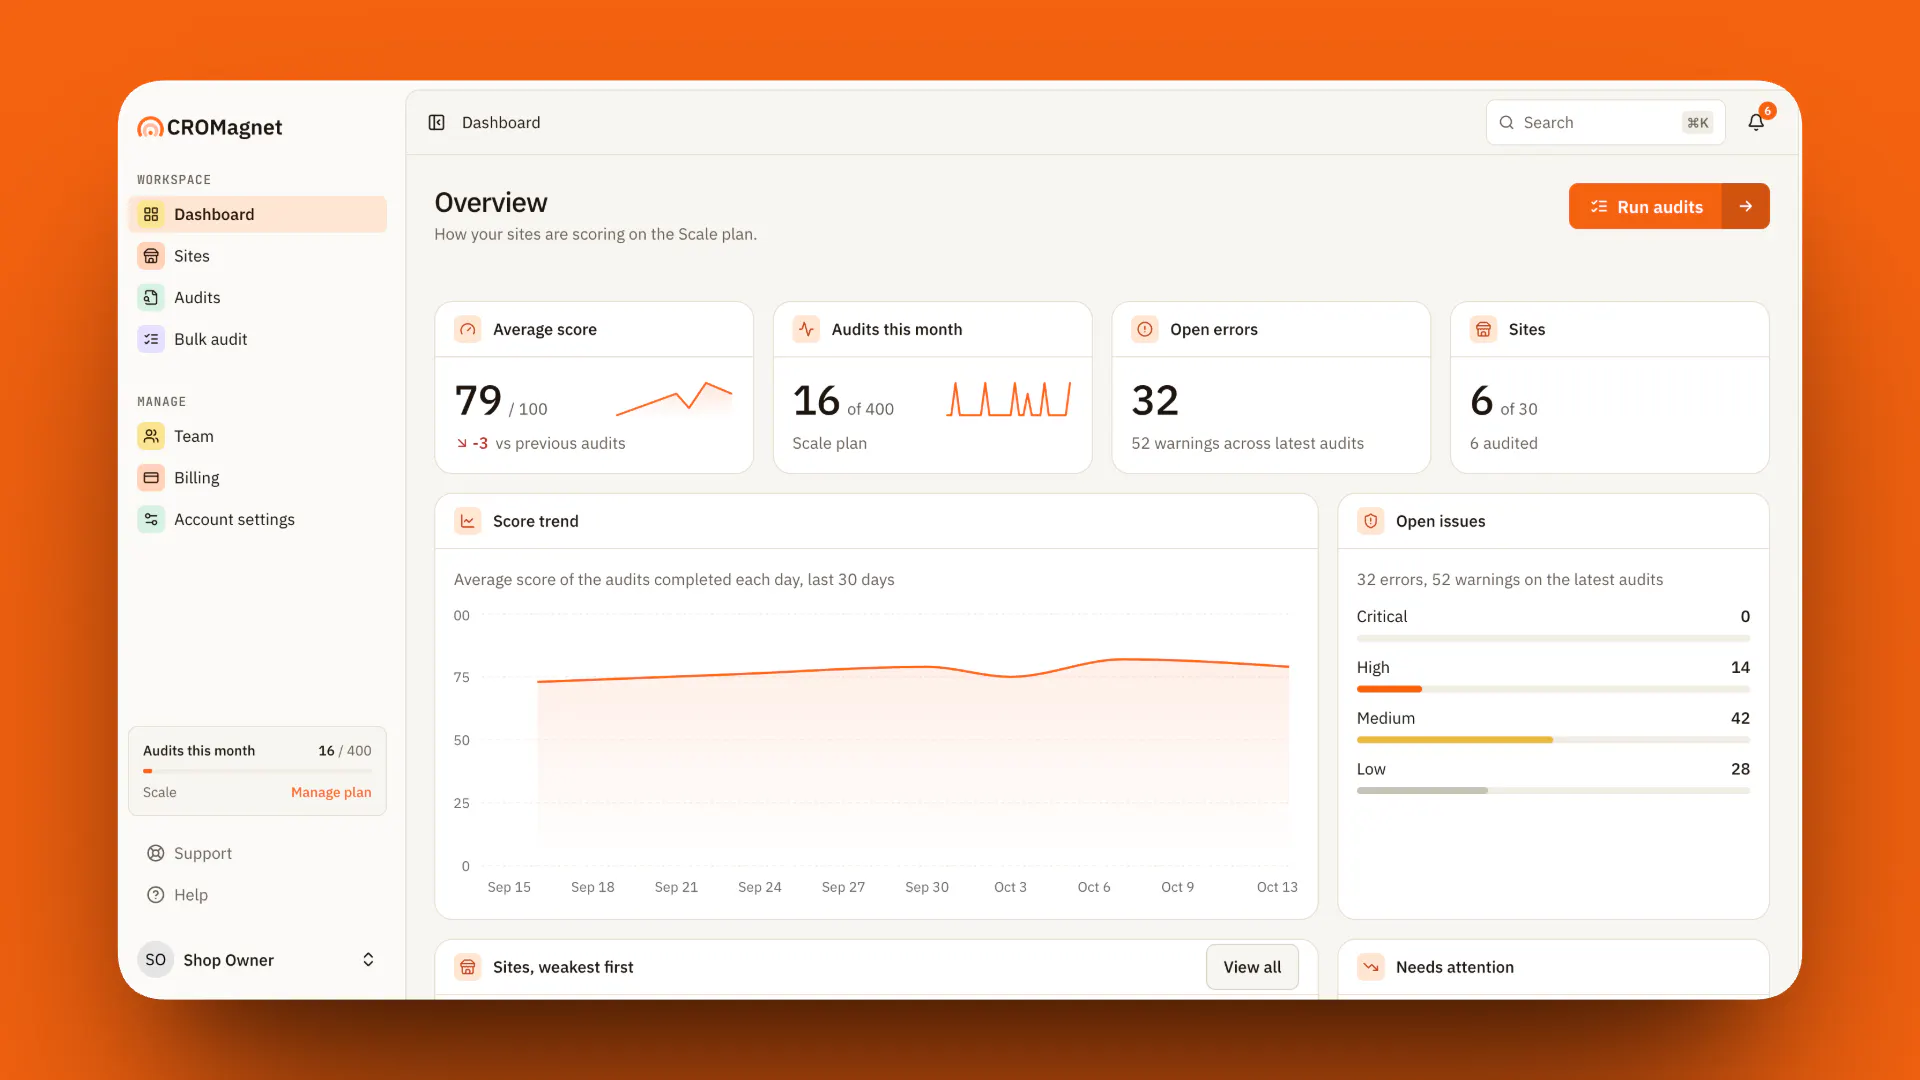Screen dimensions: 1920x1080
Task: Click the Search input field
Action: [x=1605, y=122]
